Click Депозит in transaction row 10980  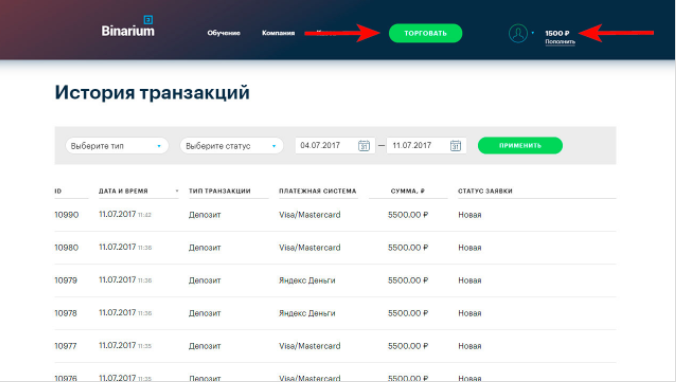pos(205,247)
